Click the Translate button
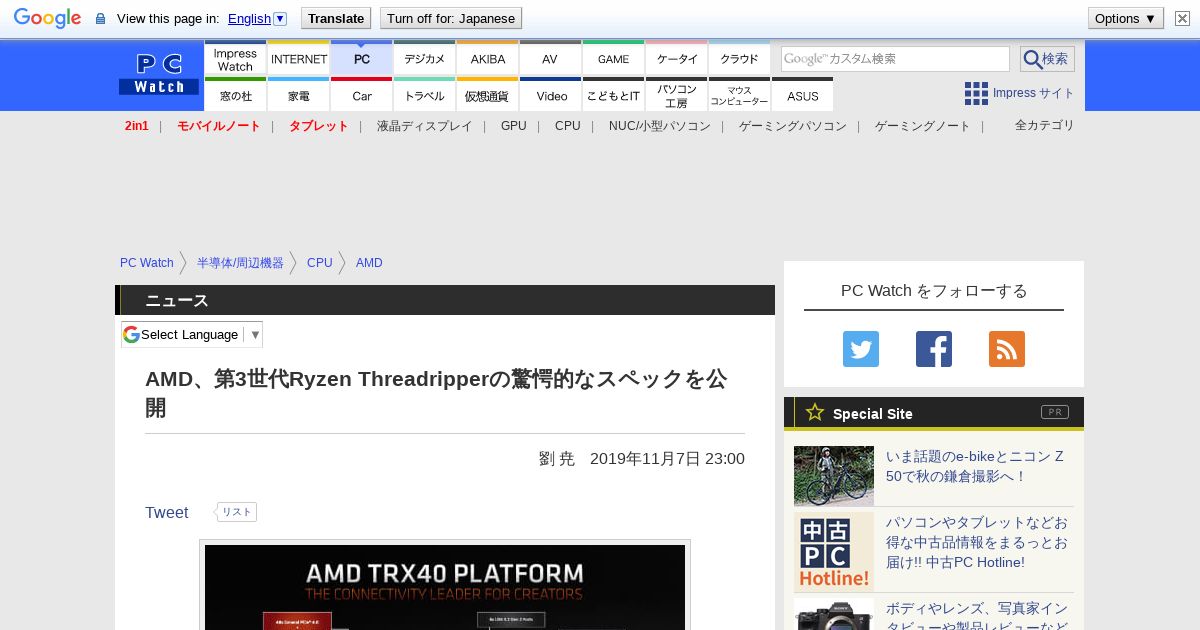 [336, 18]
